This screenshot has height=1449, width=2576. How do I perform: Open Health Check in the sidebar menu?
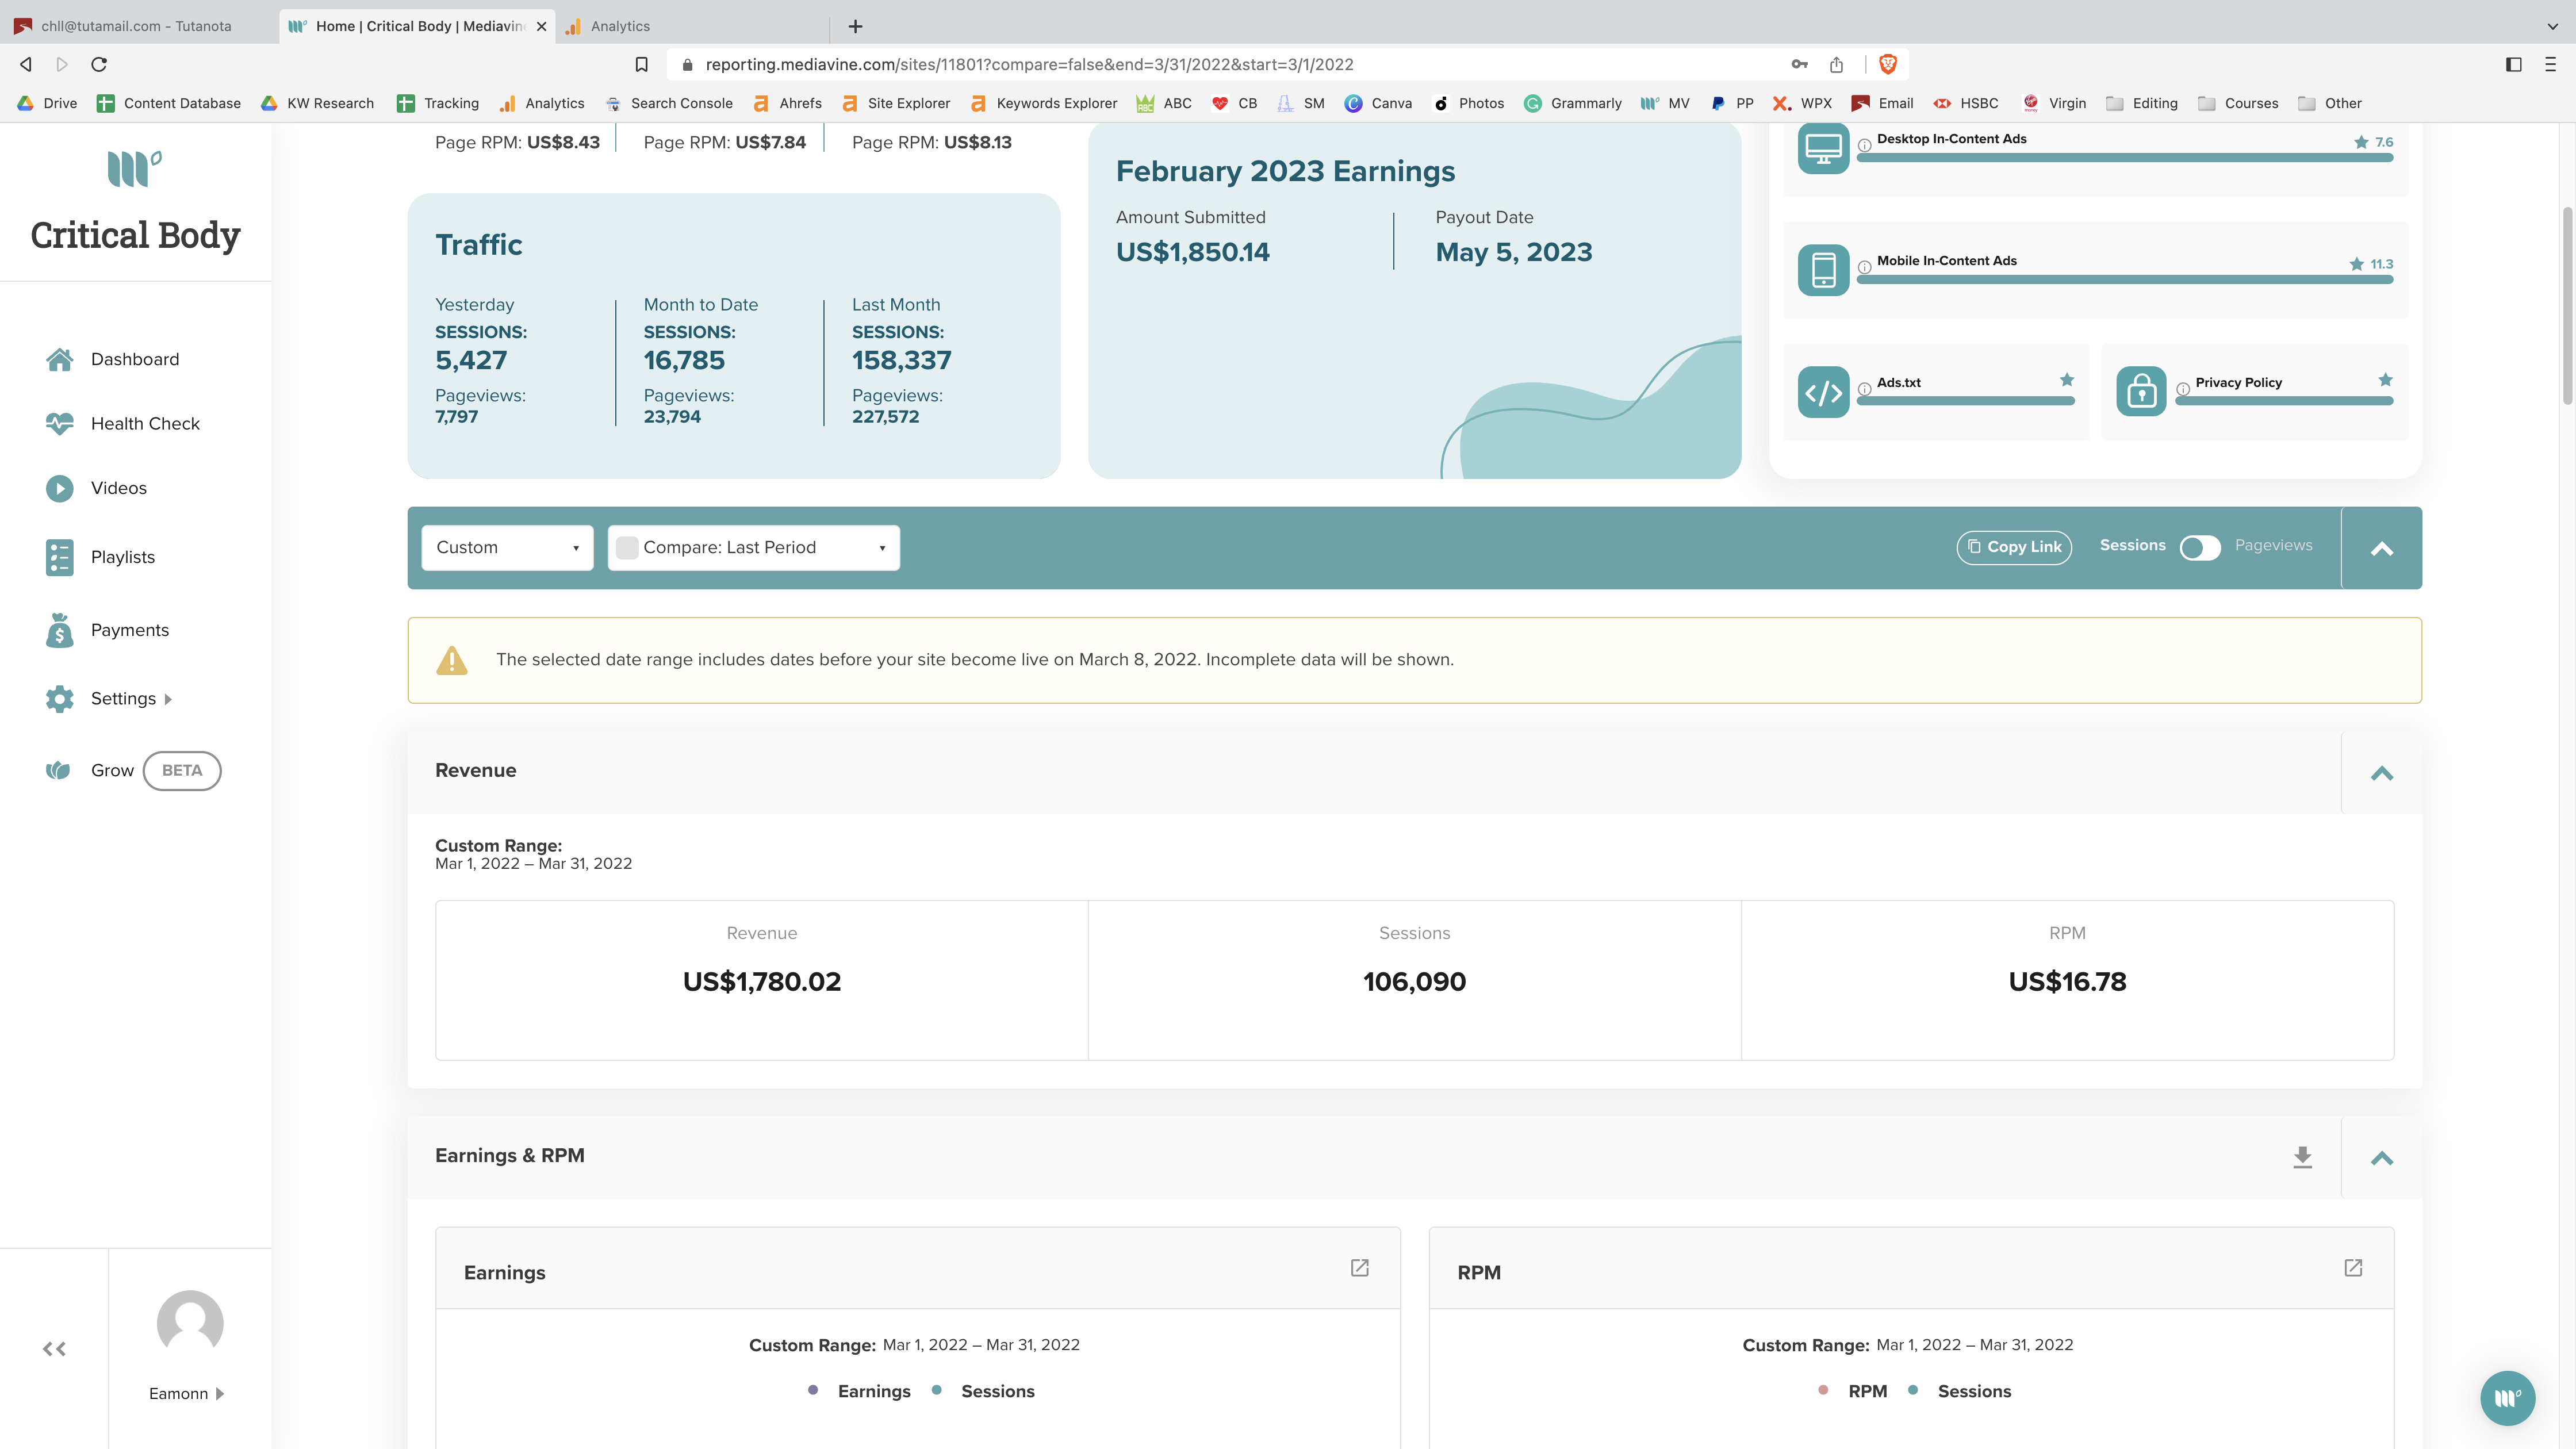145,424
